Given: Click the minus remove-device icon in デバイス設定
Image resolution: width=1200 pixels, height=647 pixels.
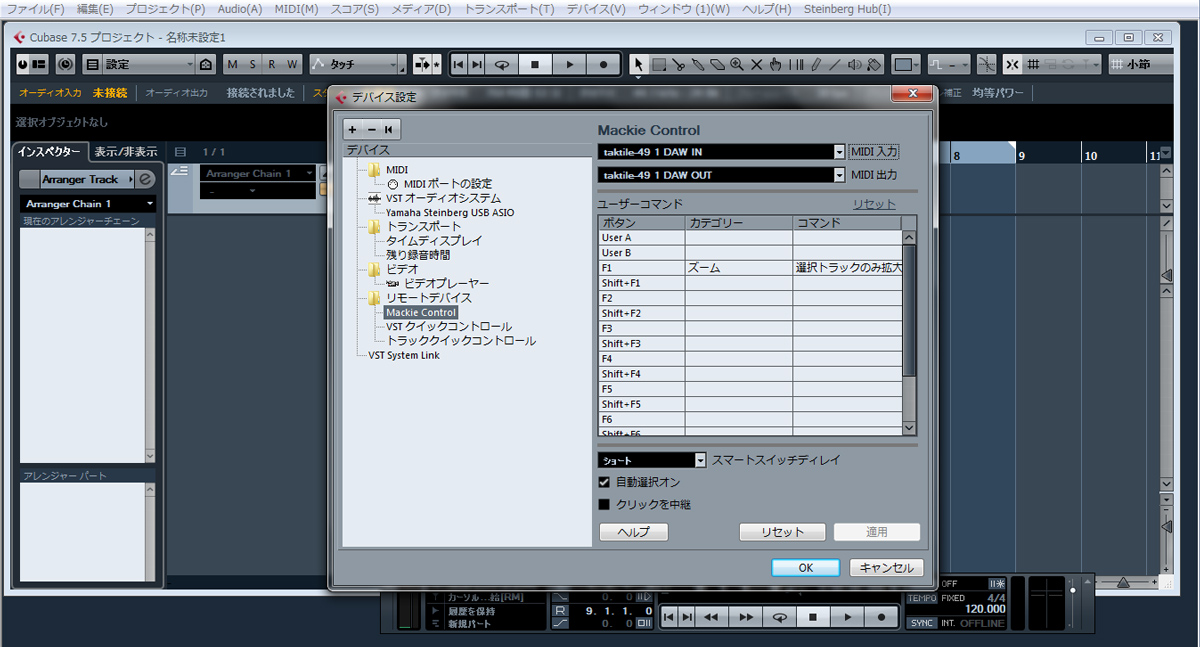Looking at the screenshot, I should coord(371,129).
